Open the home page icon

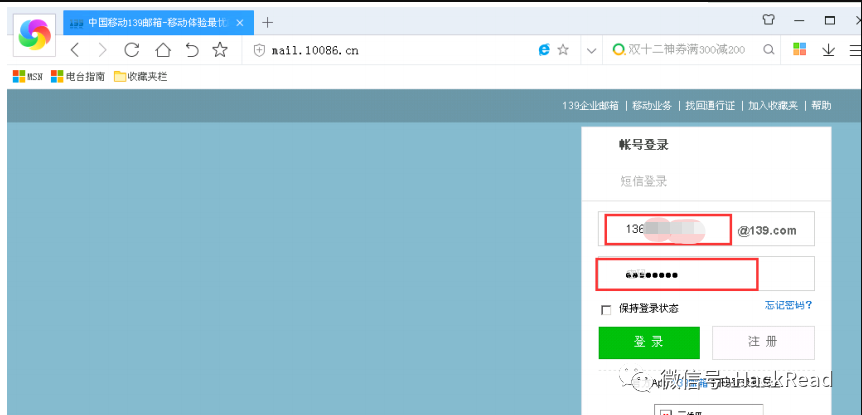pos(163,51)
